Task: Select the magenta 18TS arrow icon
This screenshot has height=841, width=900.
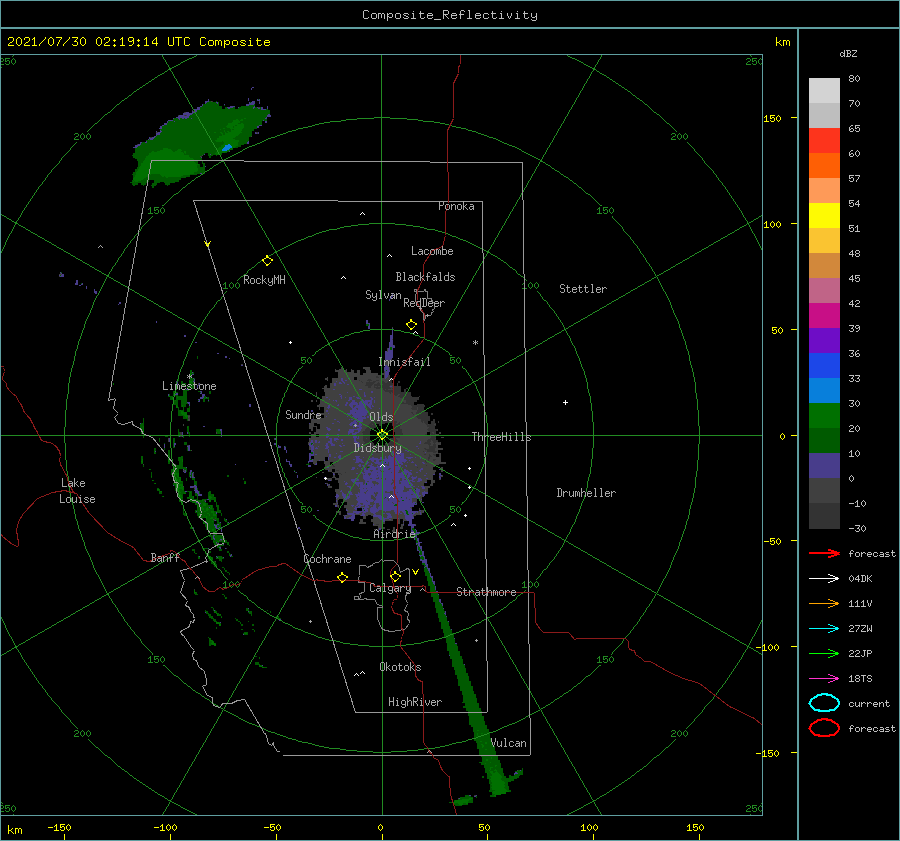Action: (x=824, y=679)
